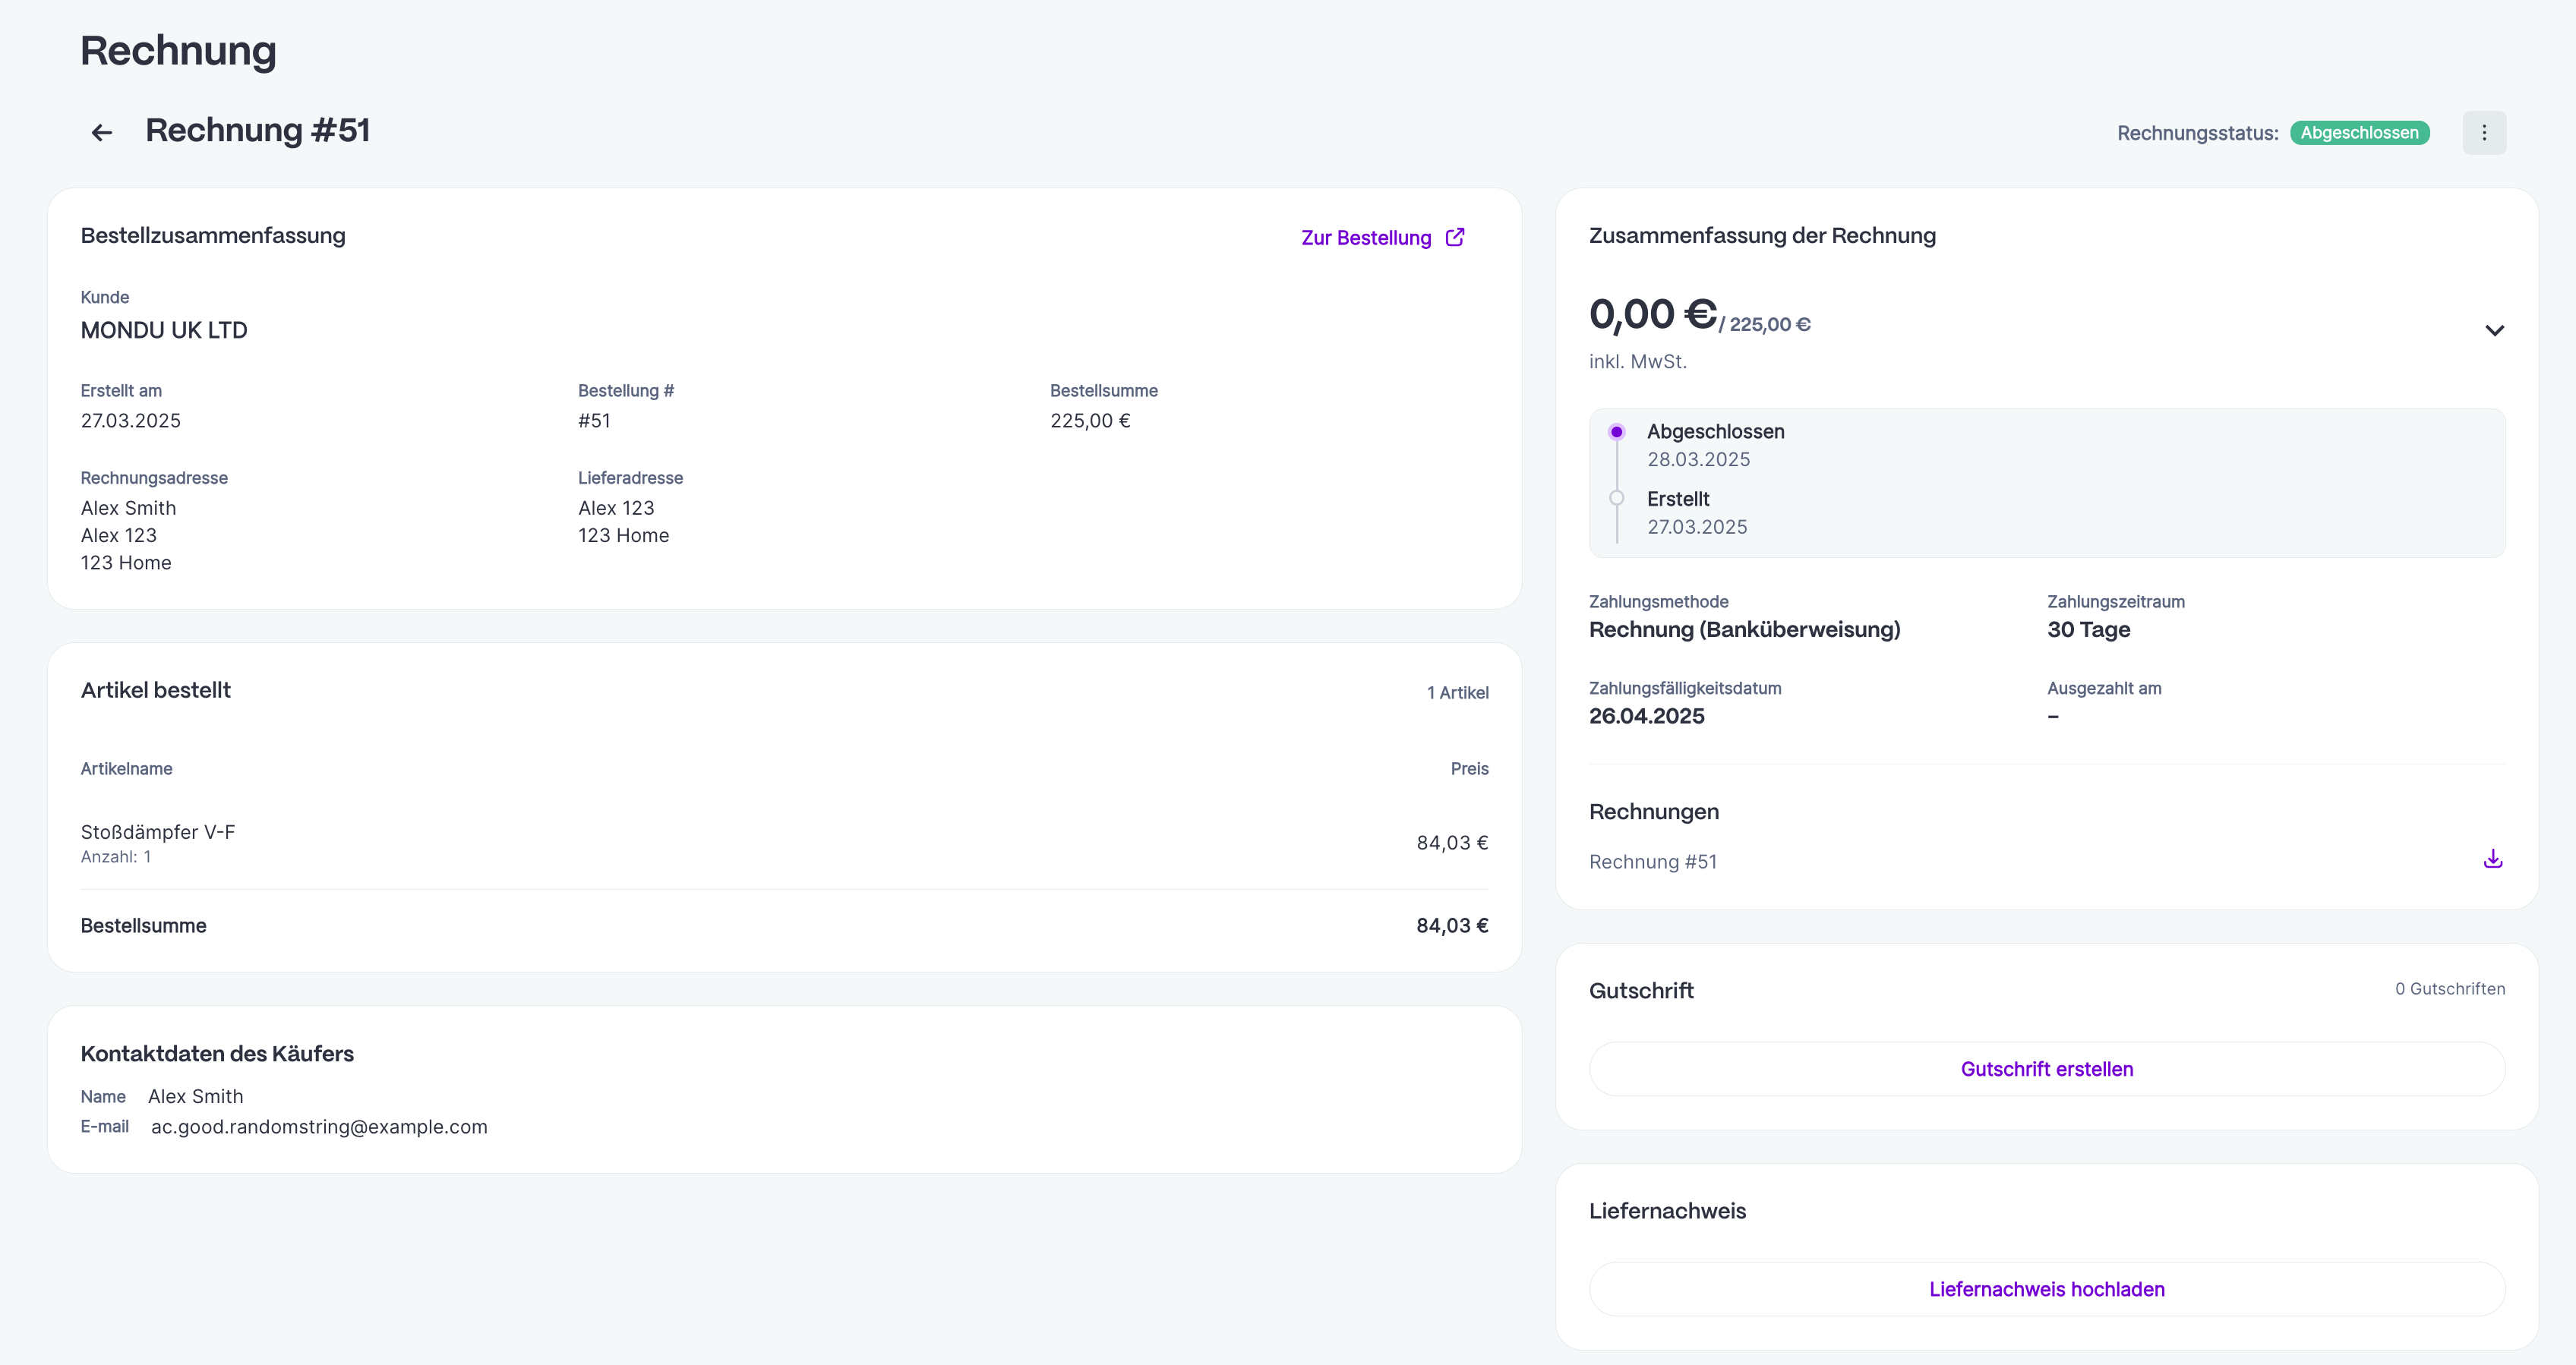Image resolution: width=2576 pixels, height=1365 pixels.
Task: Click the Abgeschlossen date 28.03.2025
Action: [1698, 459]
